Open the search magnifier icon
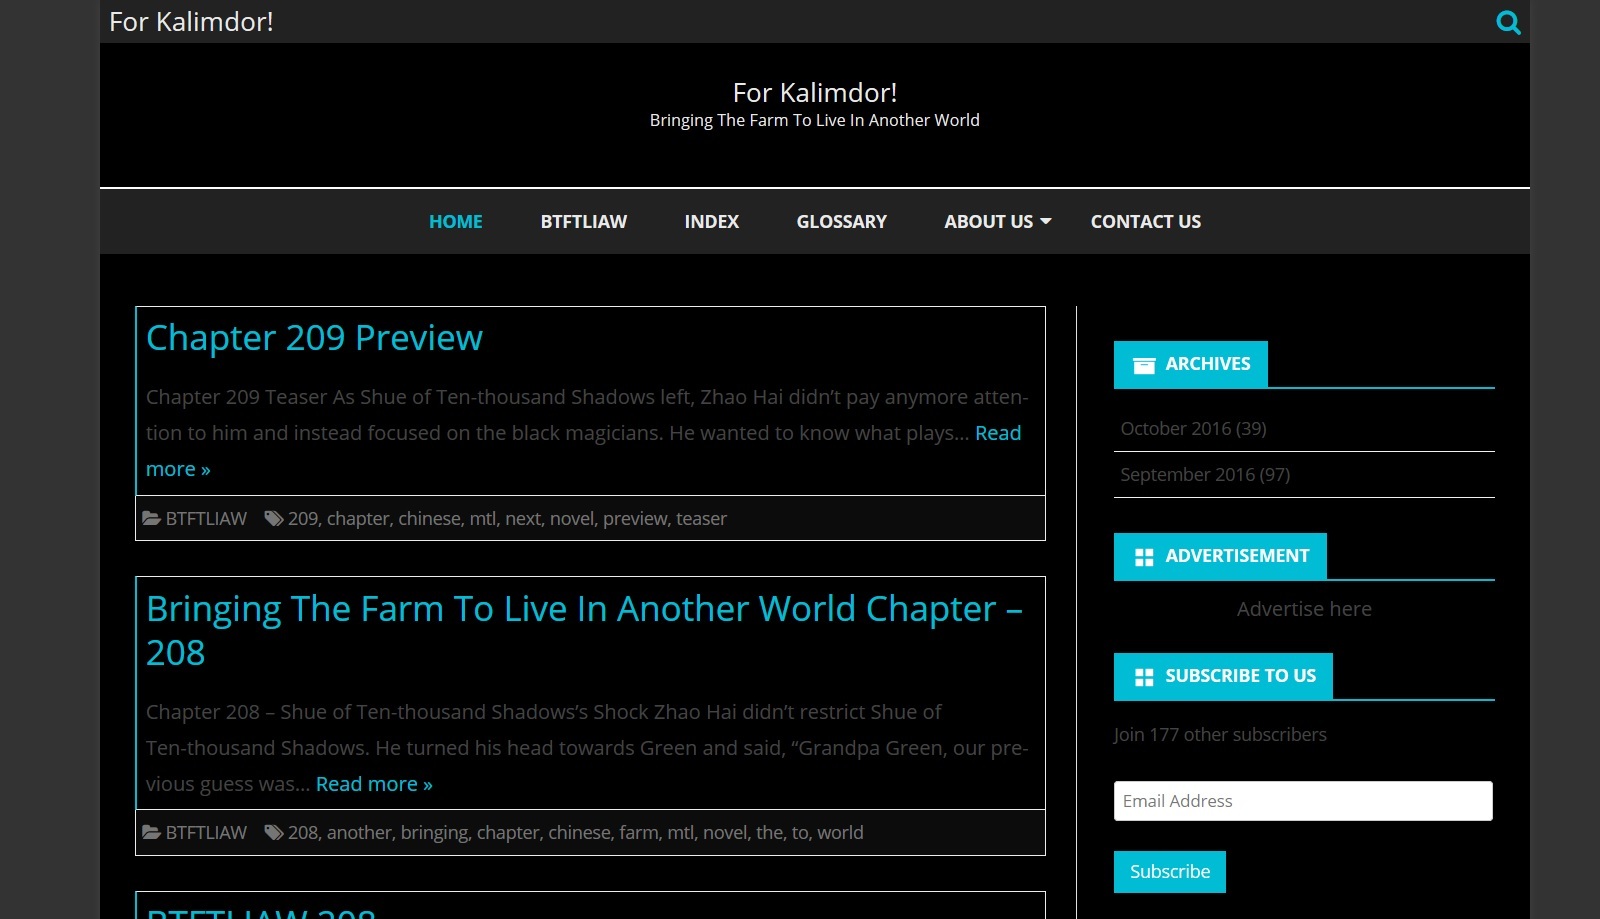The image size is (1600, 919). coord(1508,22)
